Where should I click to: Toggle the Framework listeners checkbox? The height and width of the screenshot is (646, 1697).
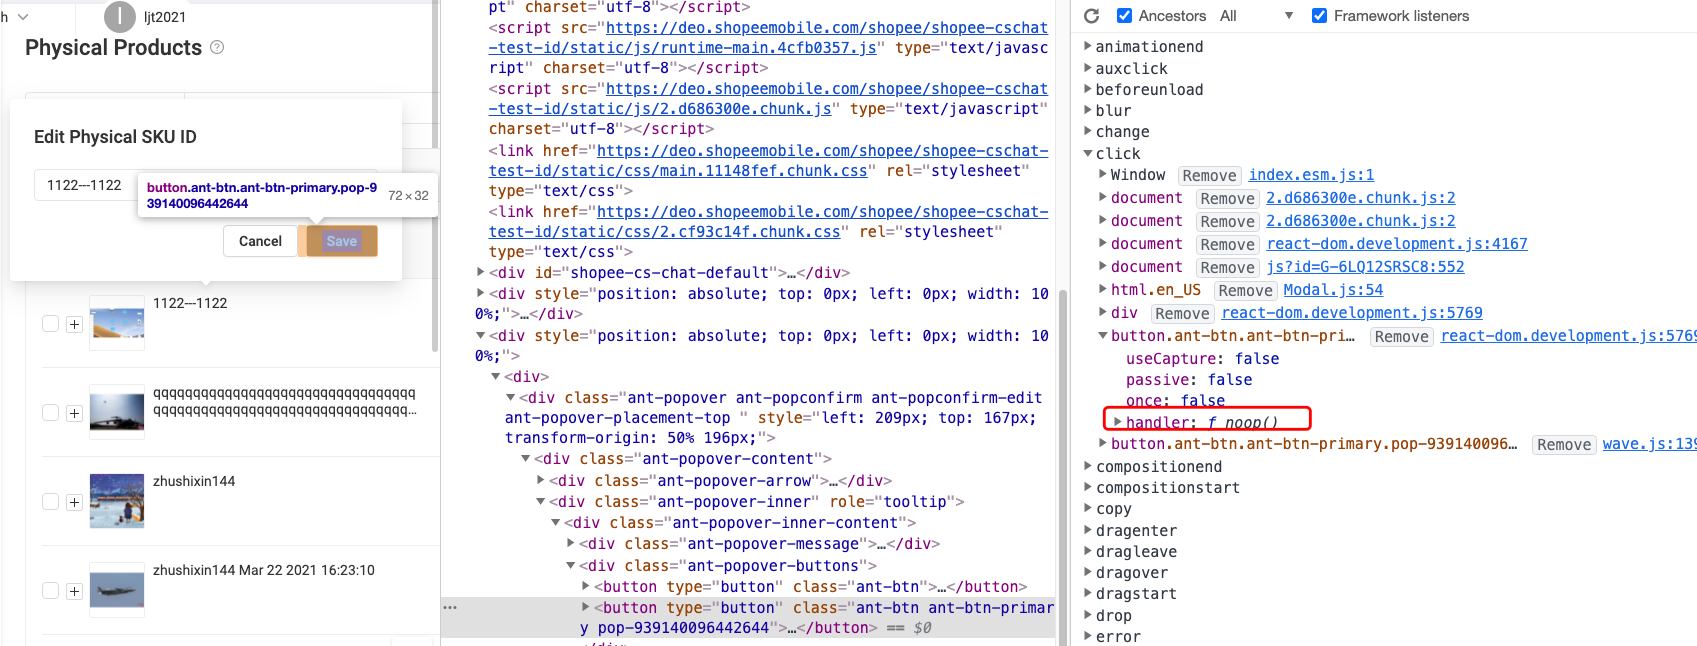coord(1319,16)
